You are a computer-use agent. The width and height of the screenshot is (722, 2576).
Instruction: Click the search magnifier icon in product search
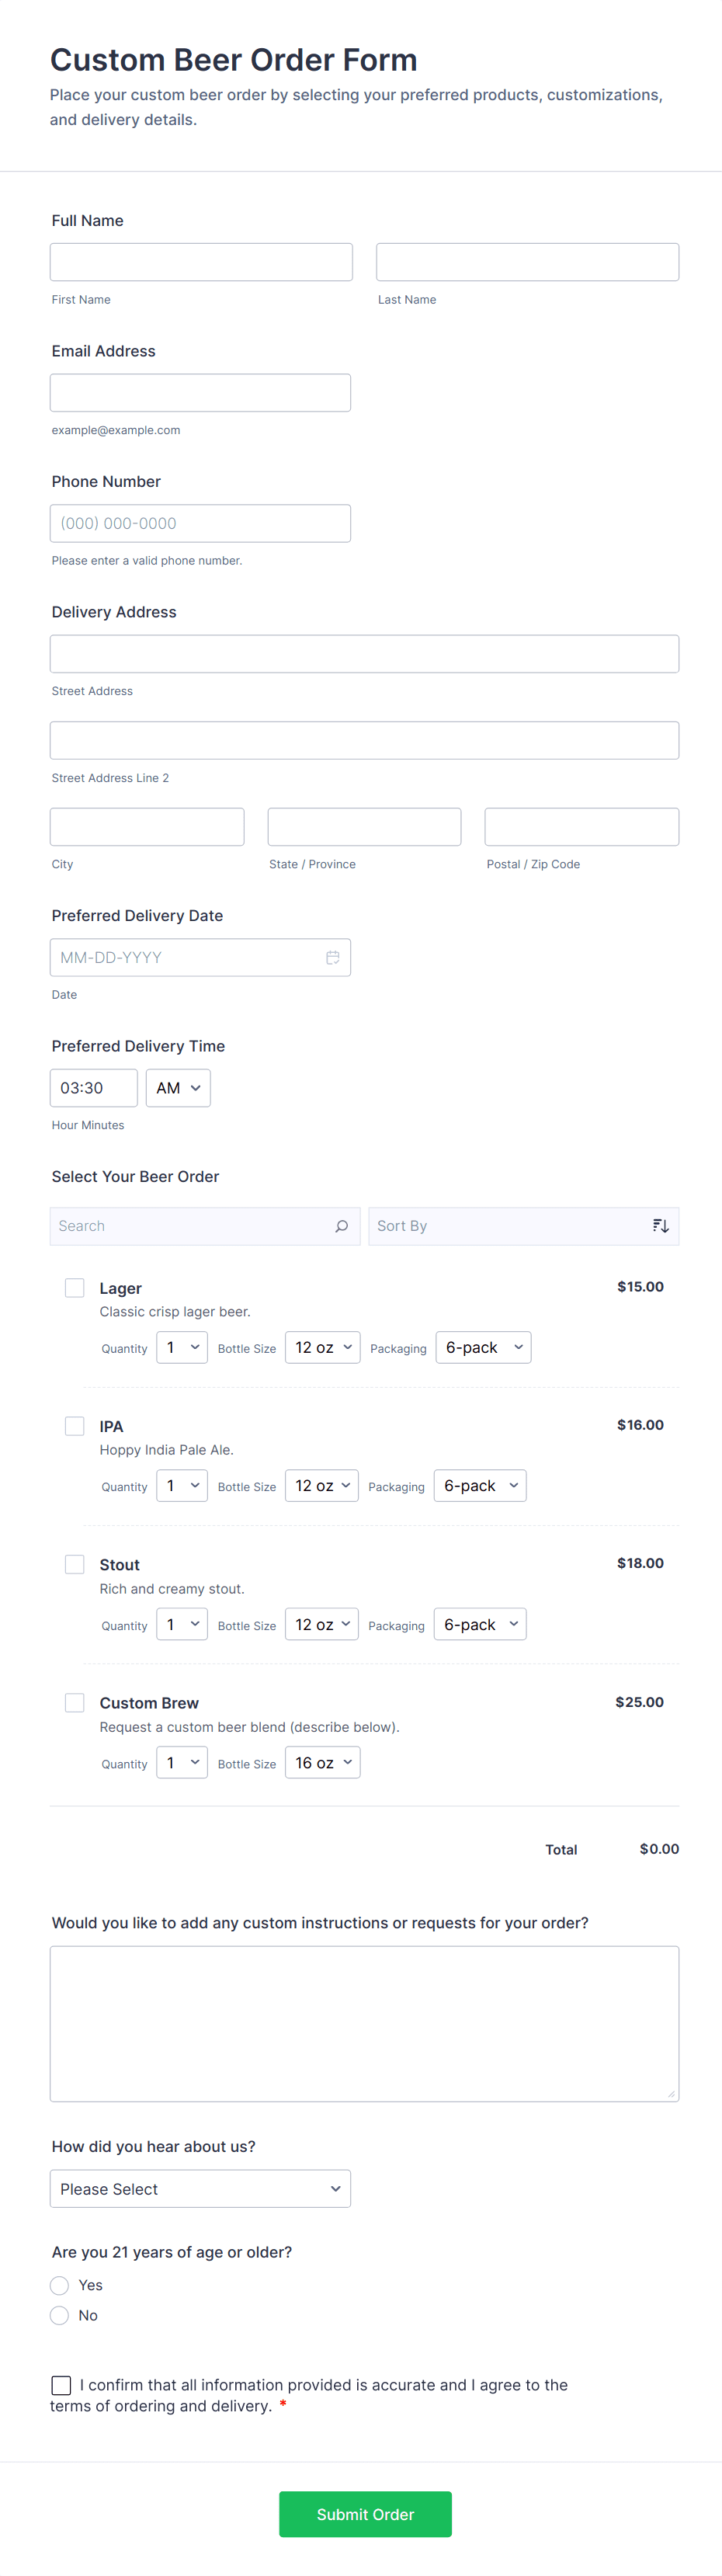pyautogui.click(x=341, y=1226)
